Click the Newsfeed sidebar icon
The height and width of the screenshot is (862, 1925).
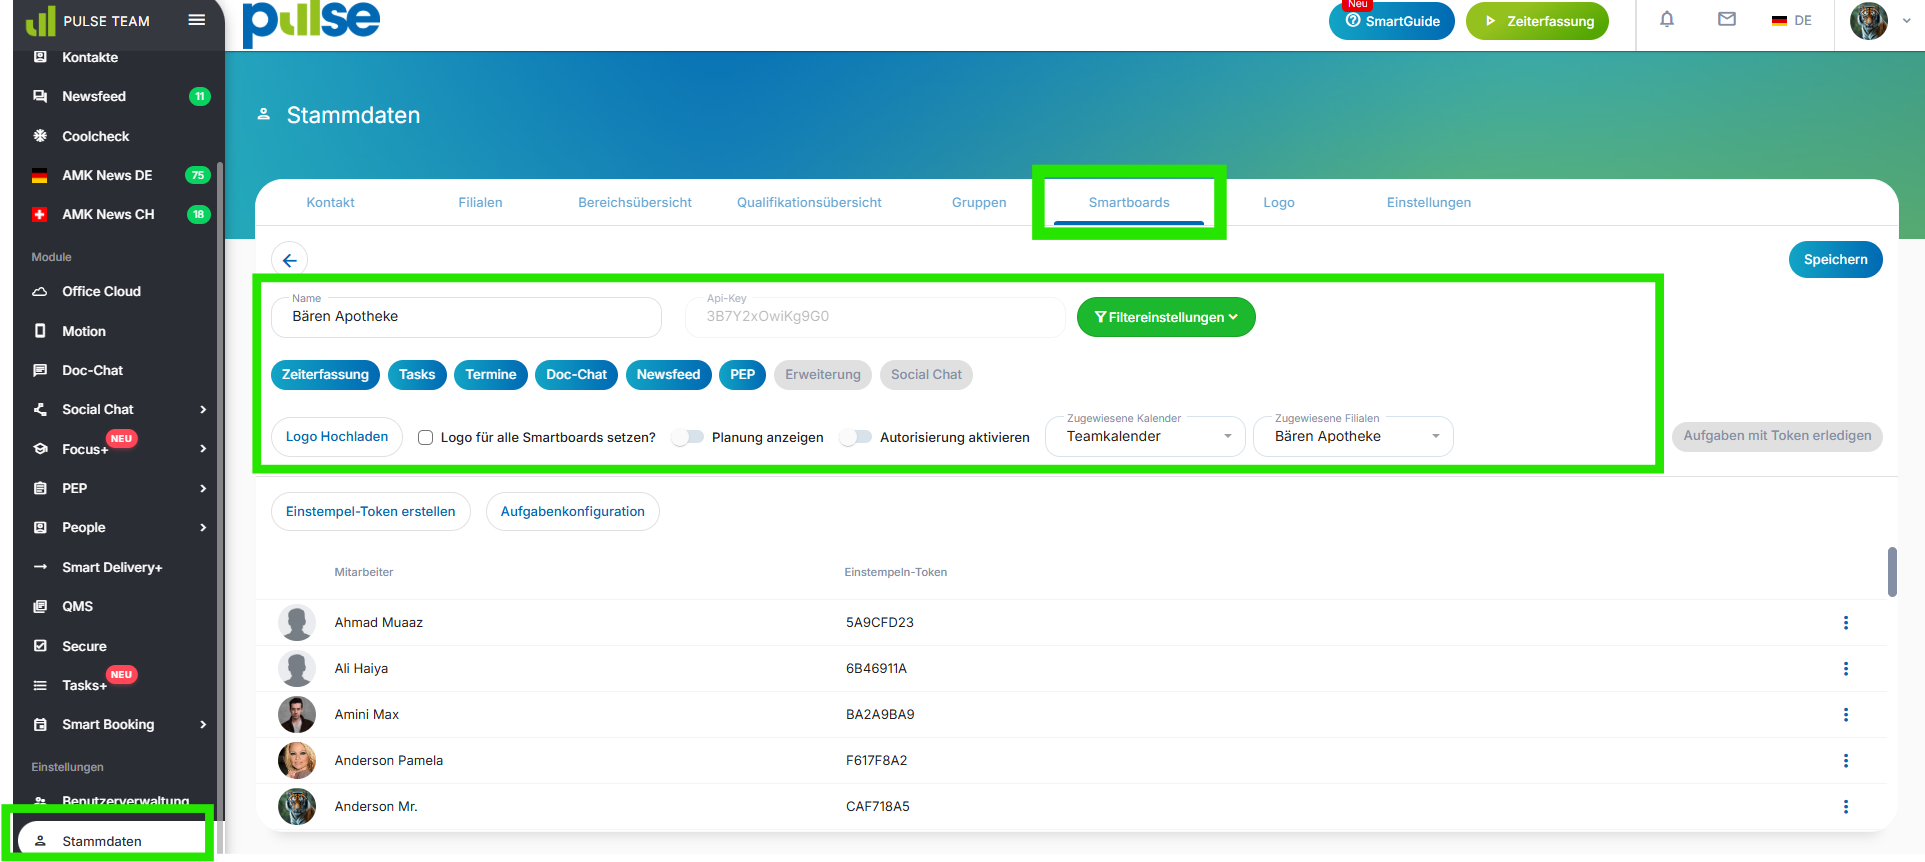[40, 96]
